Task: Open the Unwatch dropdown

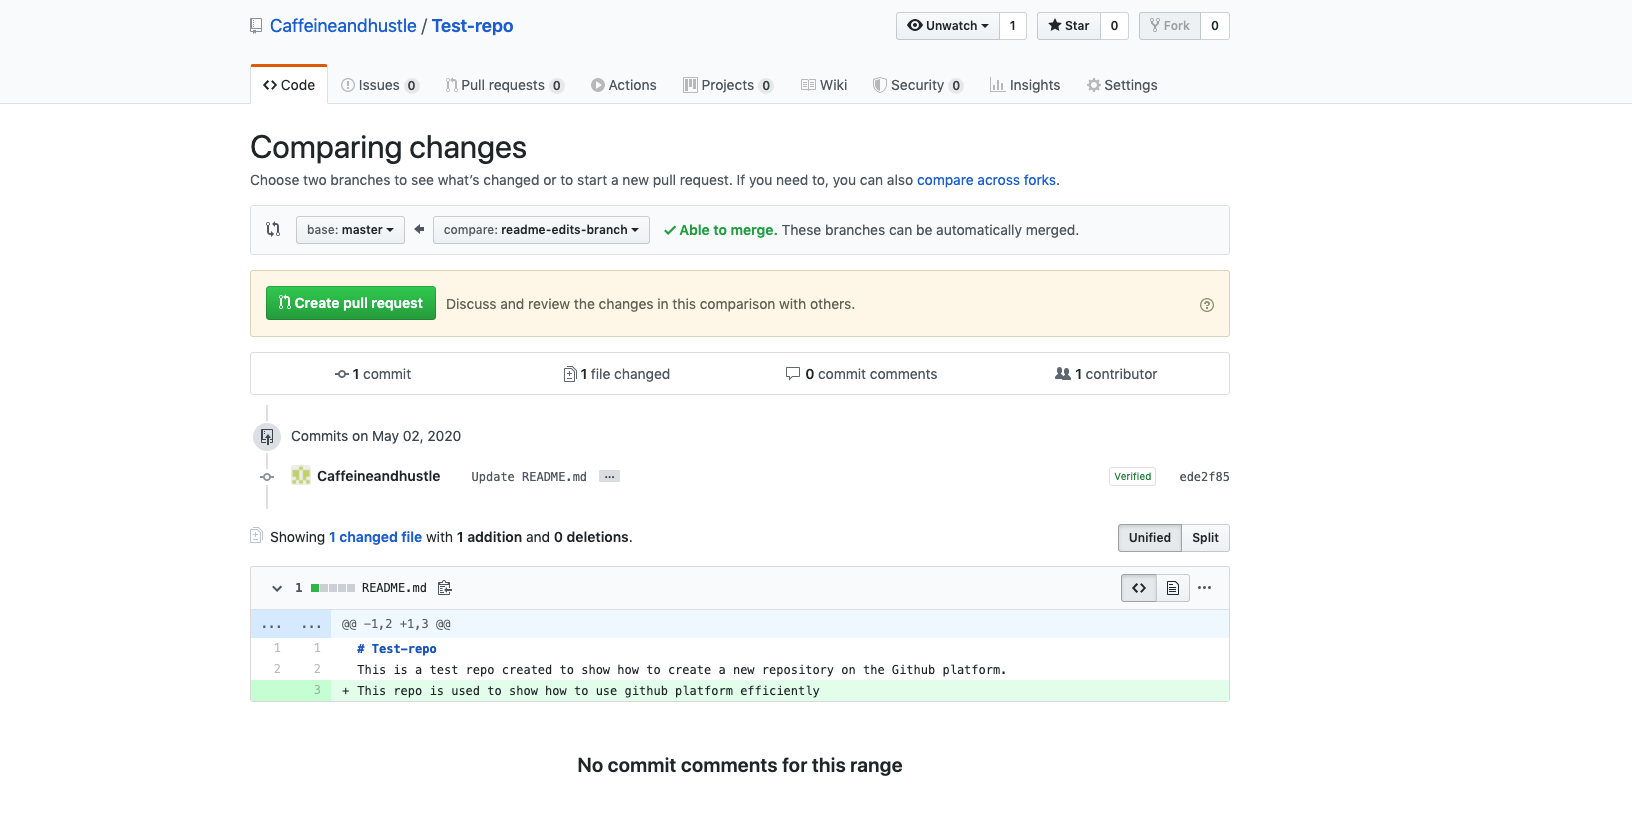Action: click(947, 26)
